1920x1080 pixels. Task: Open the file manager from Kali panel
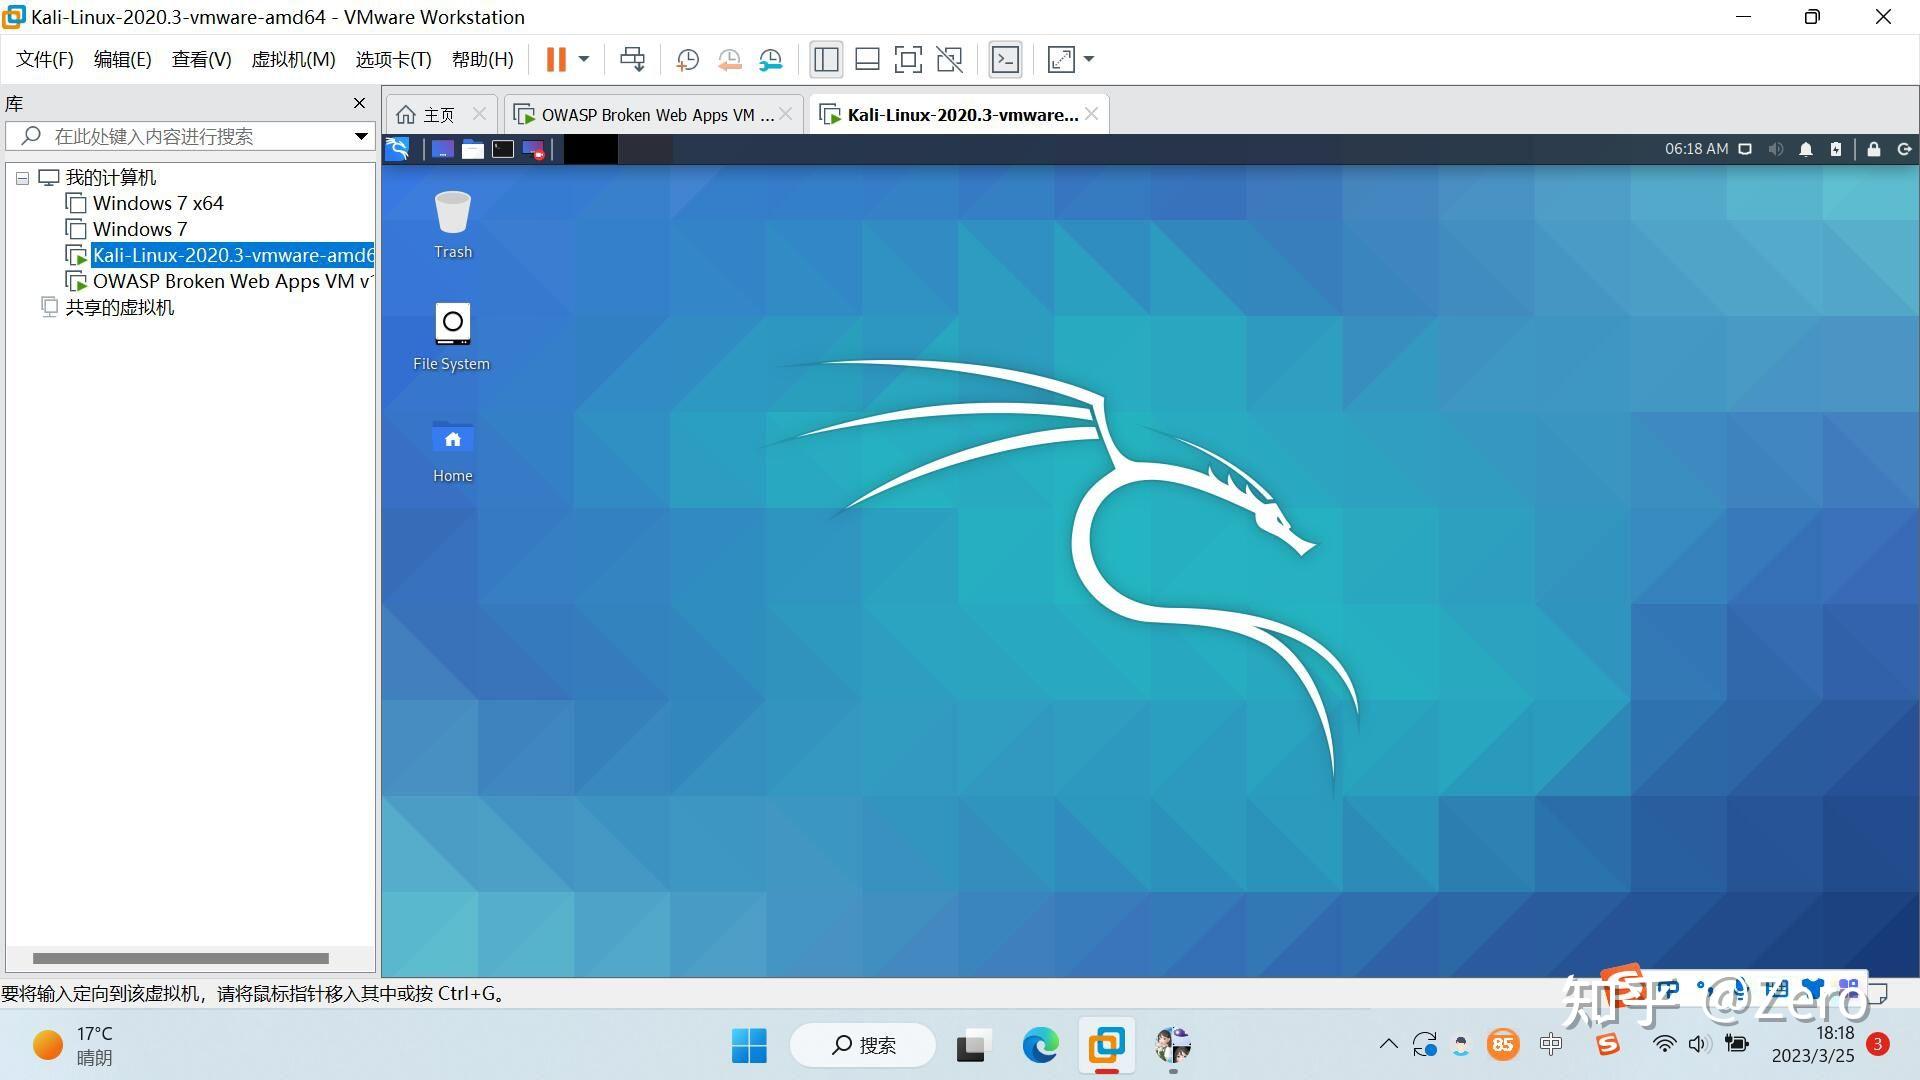[472, 149]
